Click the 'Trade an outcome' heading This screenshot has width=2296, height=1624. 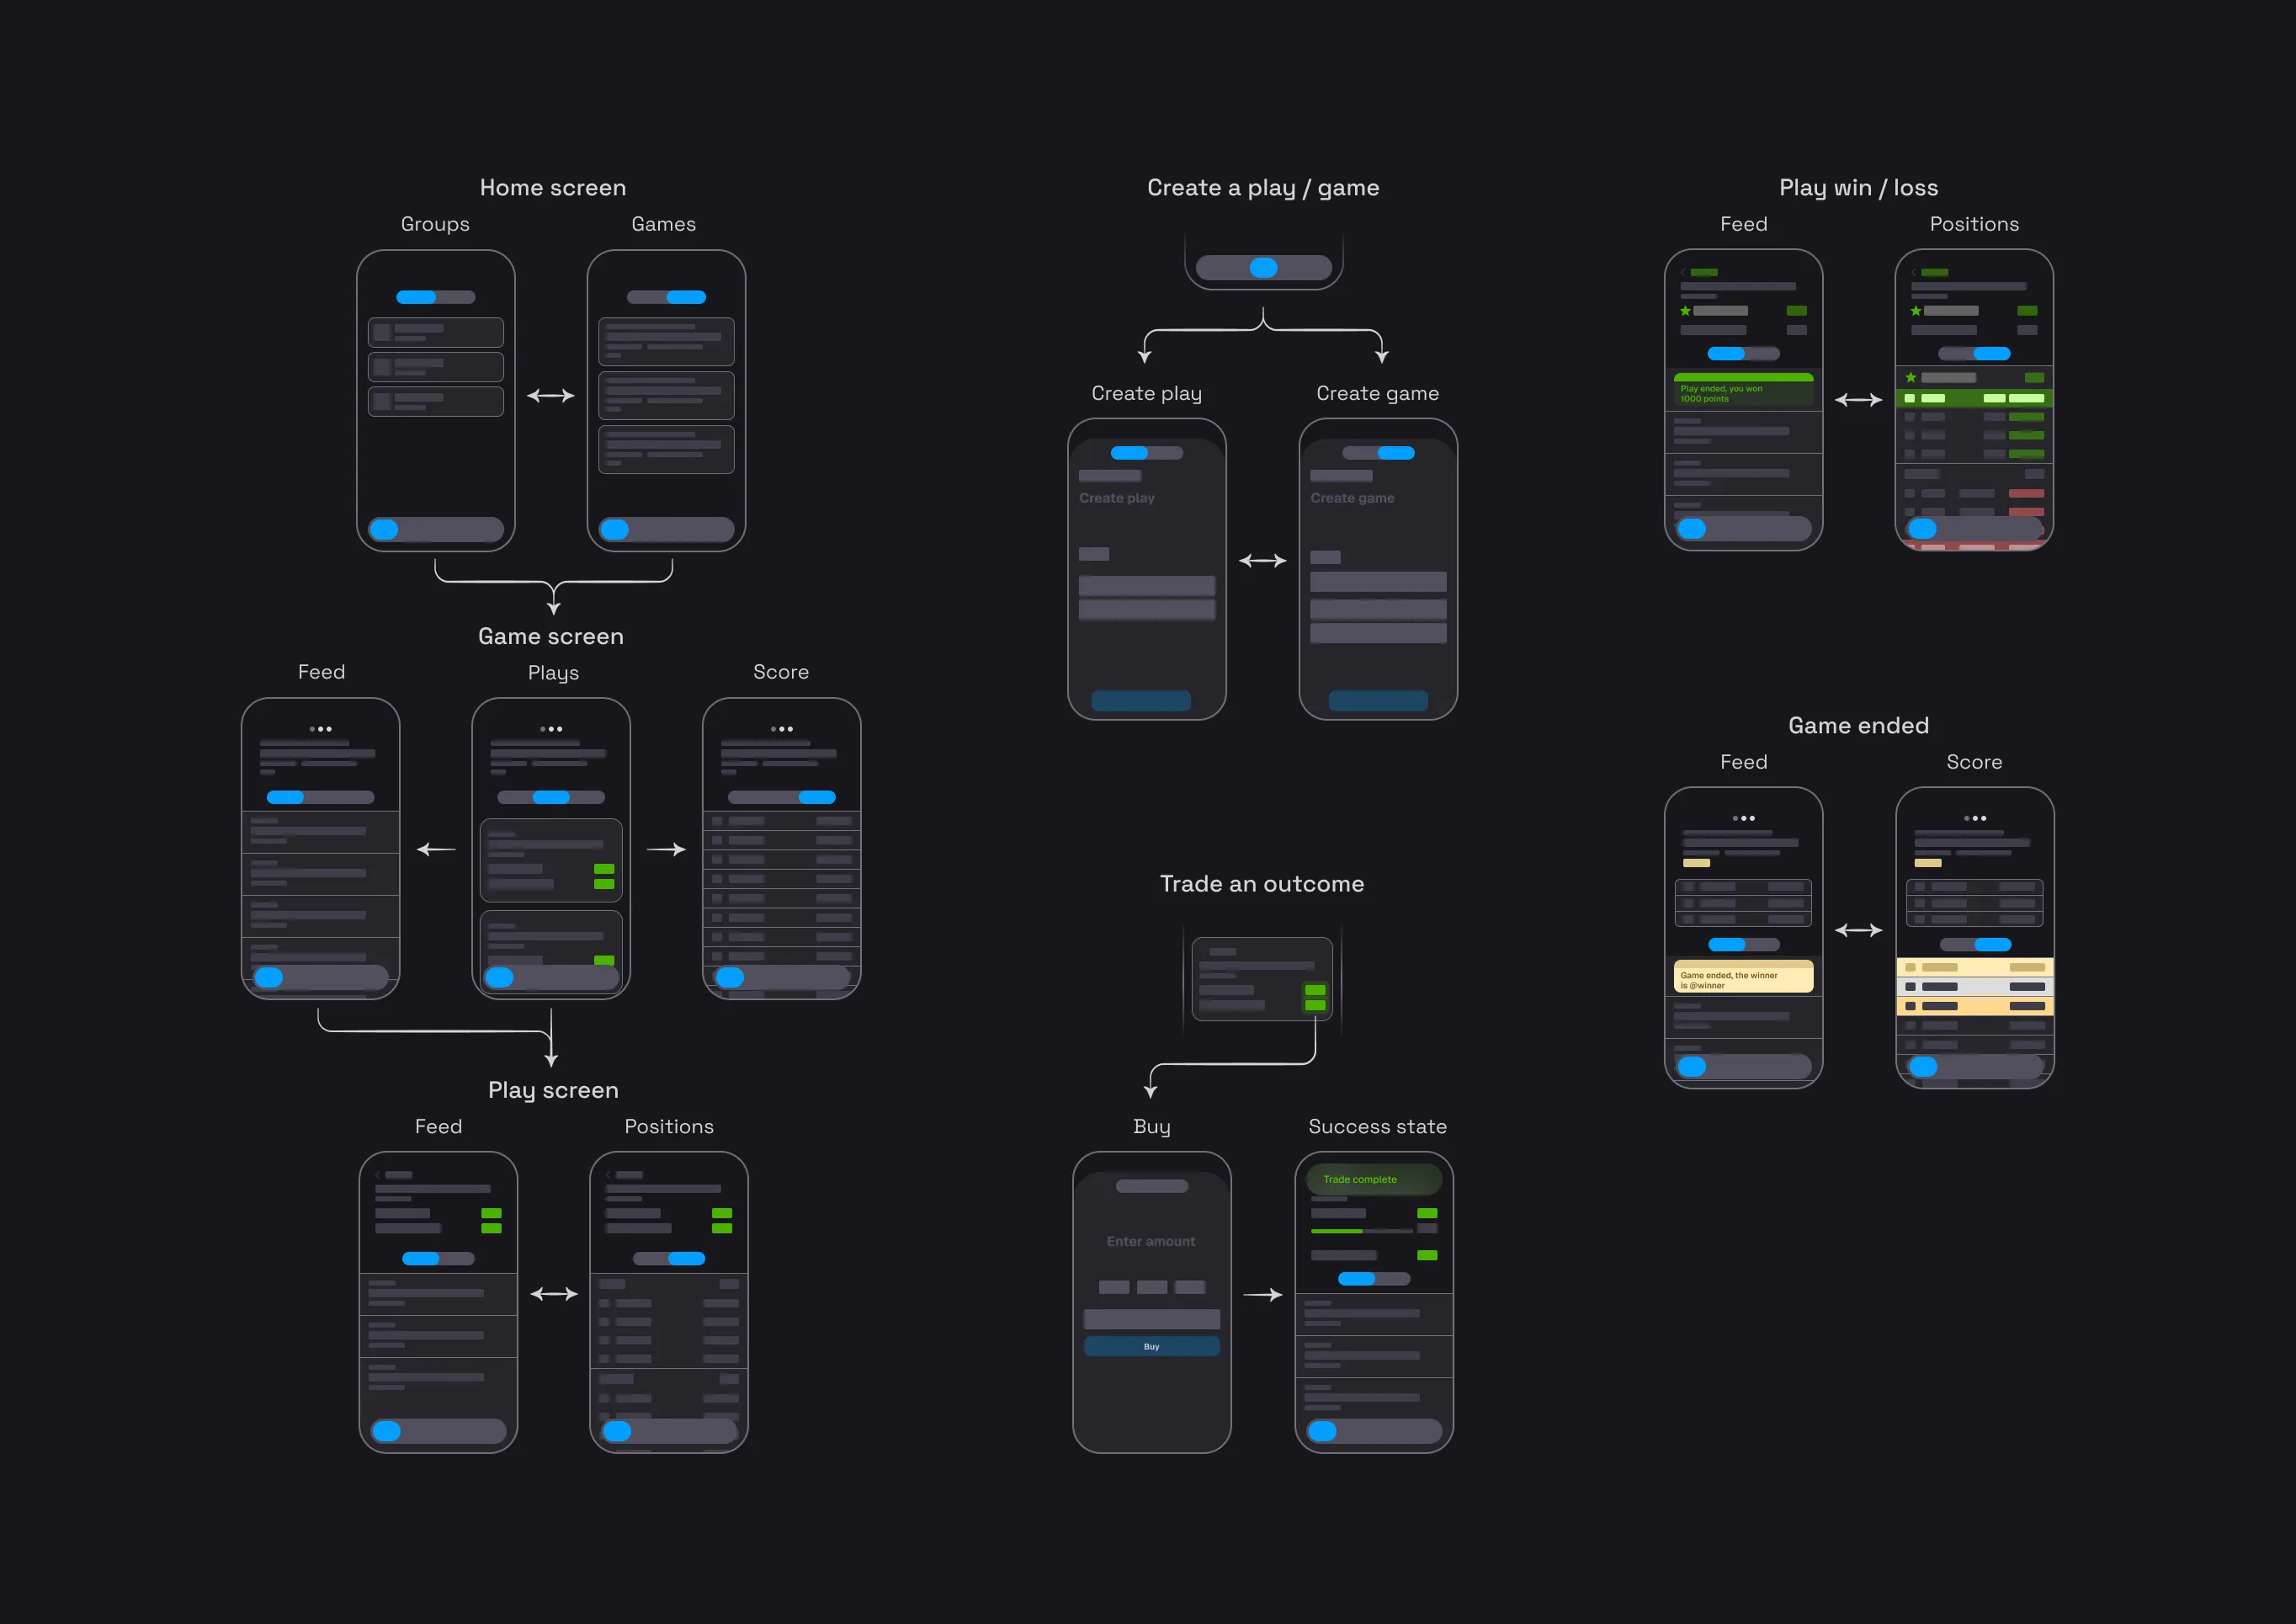pyautogui.click(x=1262, y=884)
